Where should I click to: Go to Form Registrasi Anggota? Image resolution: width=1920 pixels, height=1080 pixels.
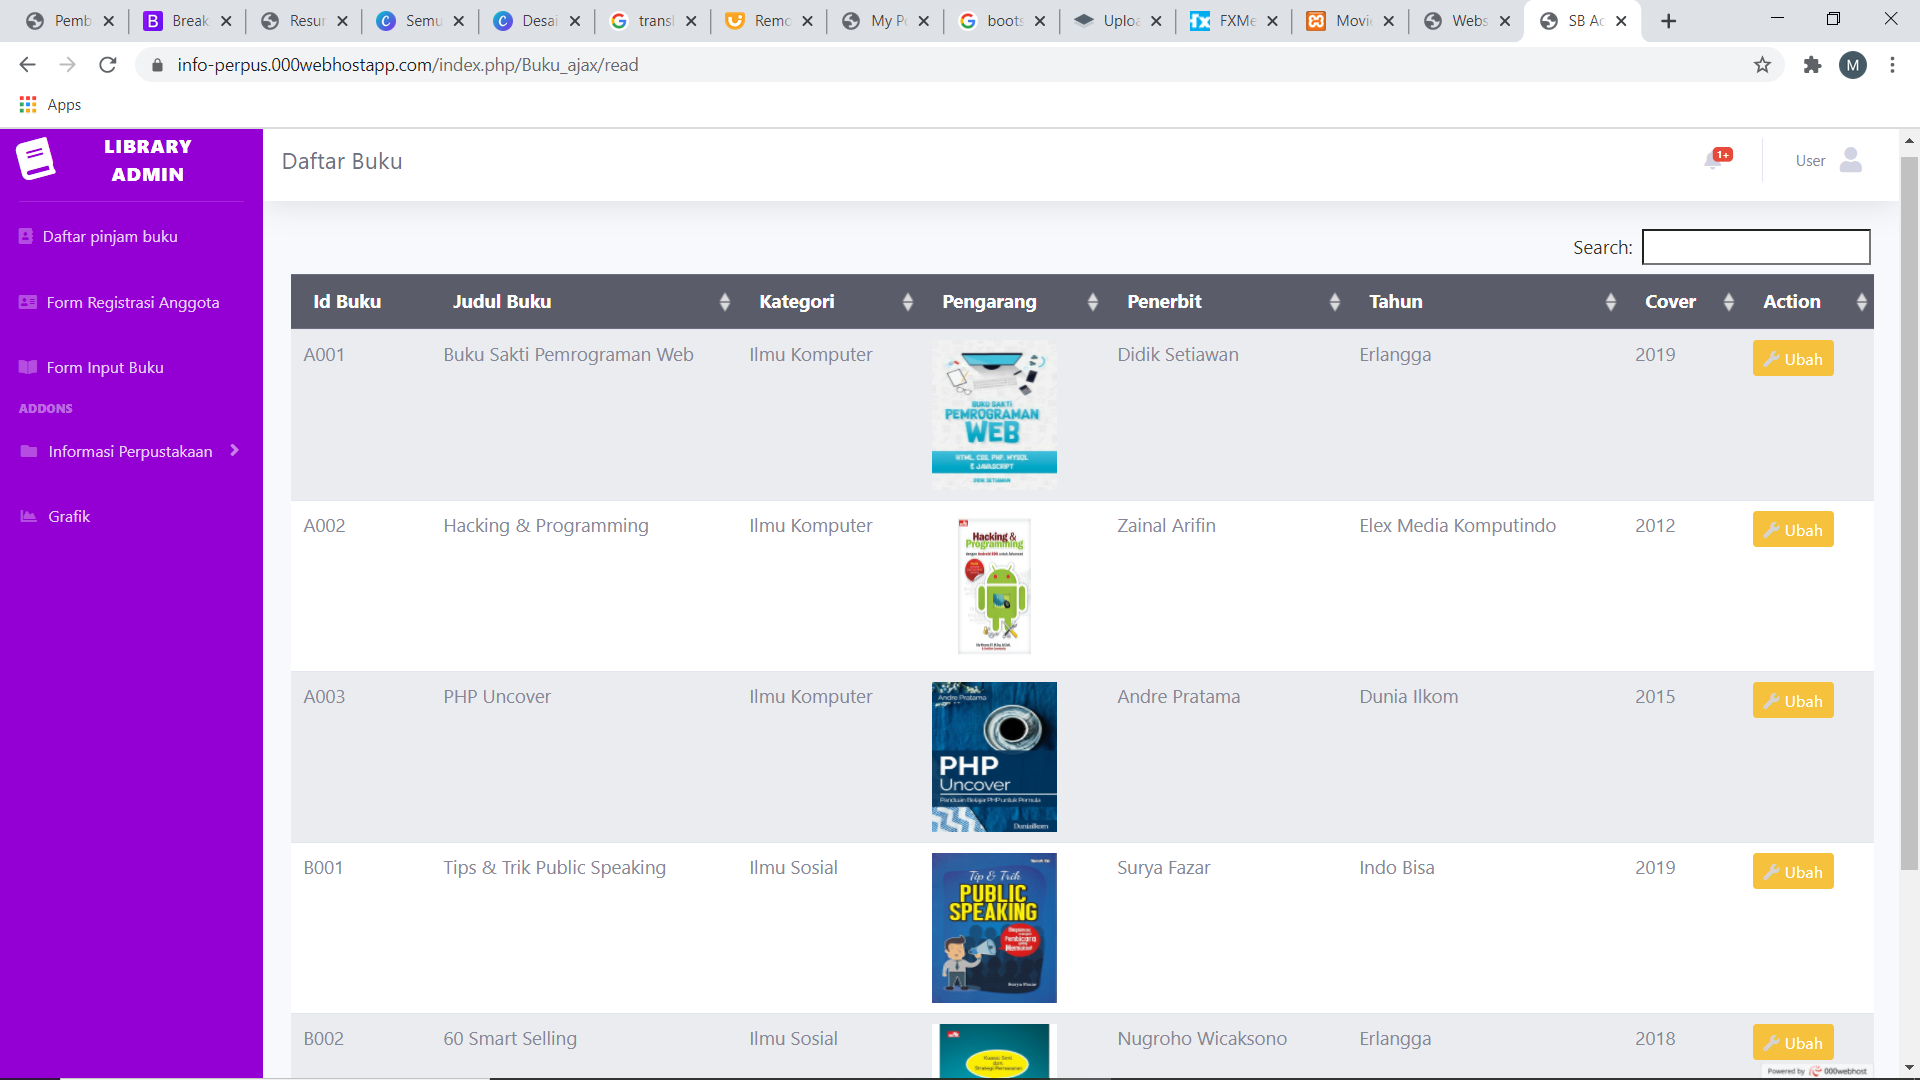point(132,303)
